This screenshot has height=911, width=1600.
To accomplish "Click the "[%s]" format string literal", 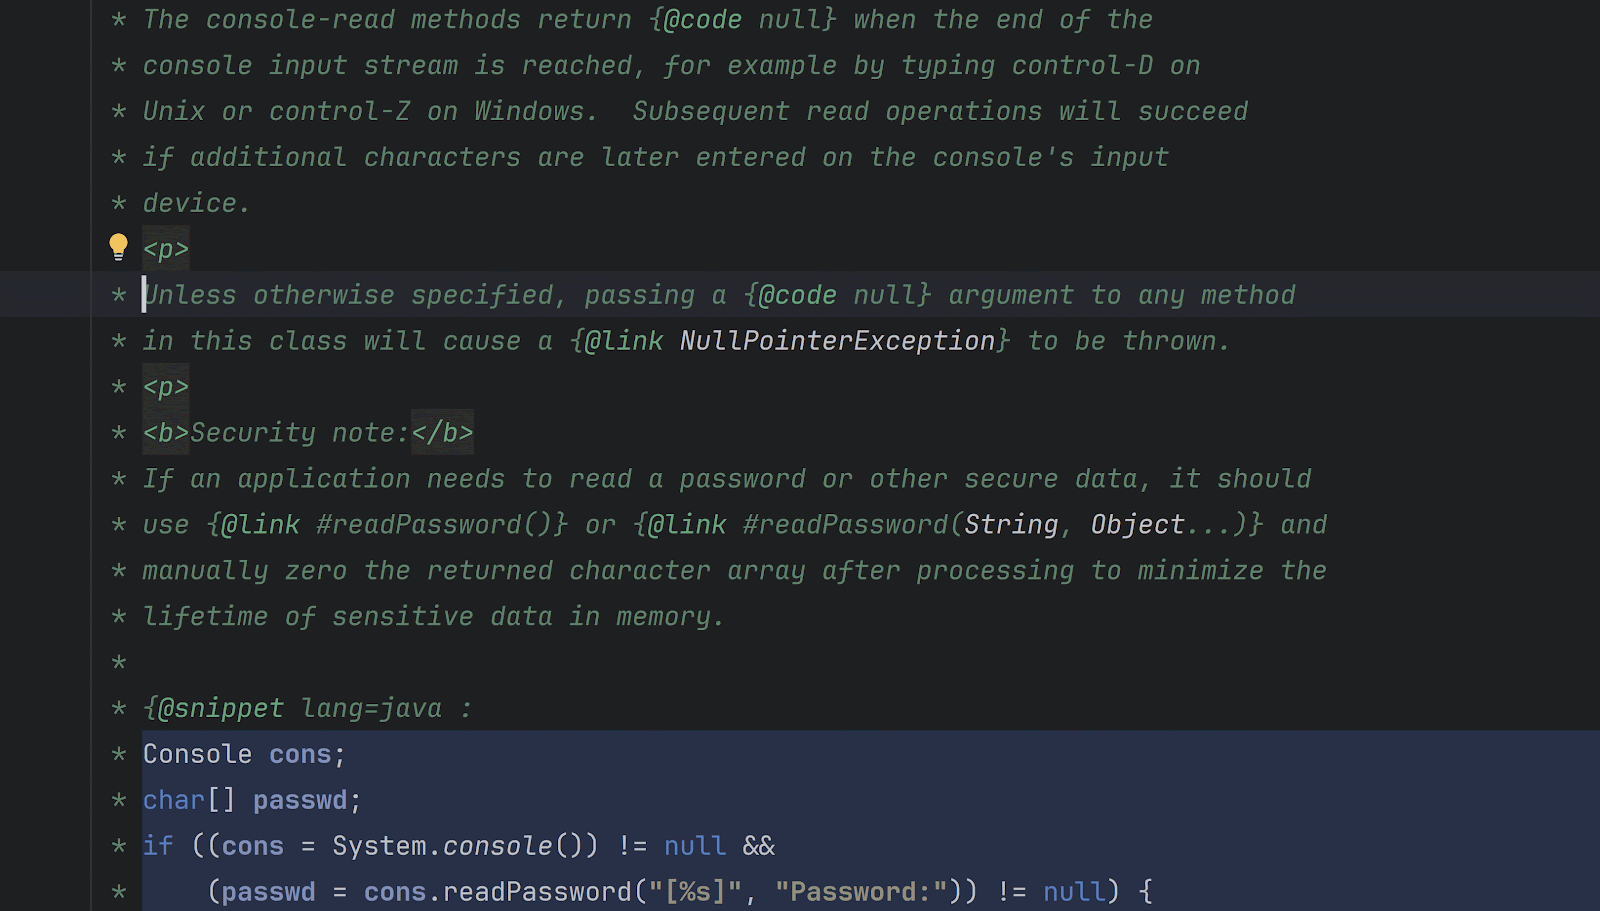I will tap(695, 892).
